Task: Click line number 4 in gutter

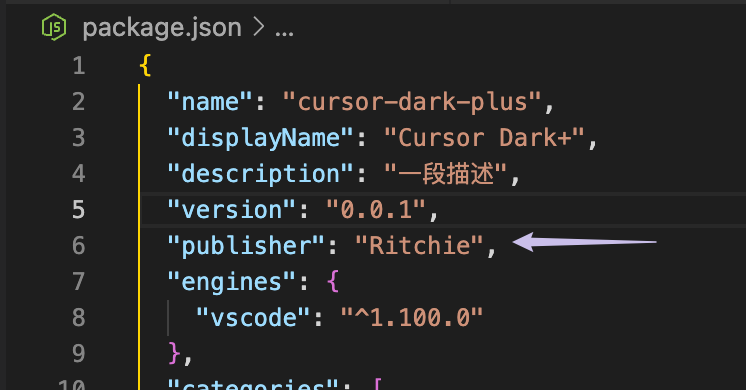Action: [79, 174]
